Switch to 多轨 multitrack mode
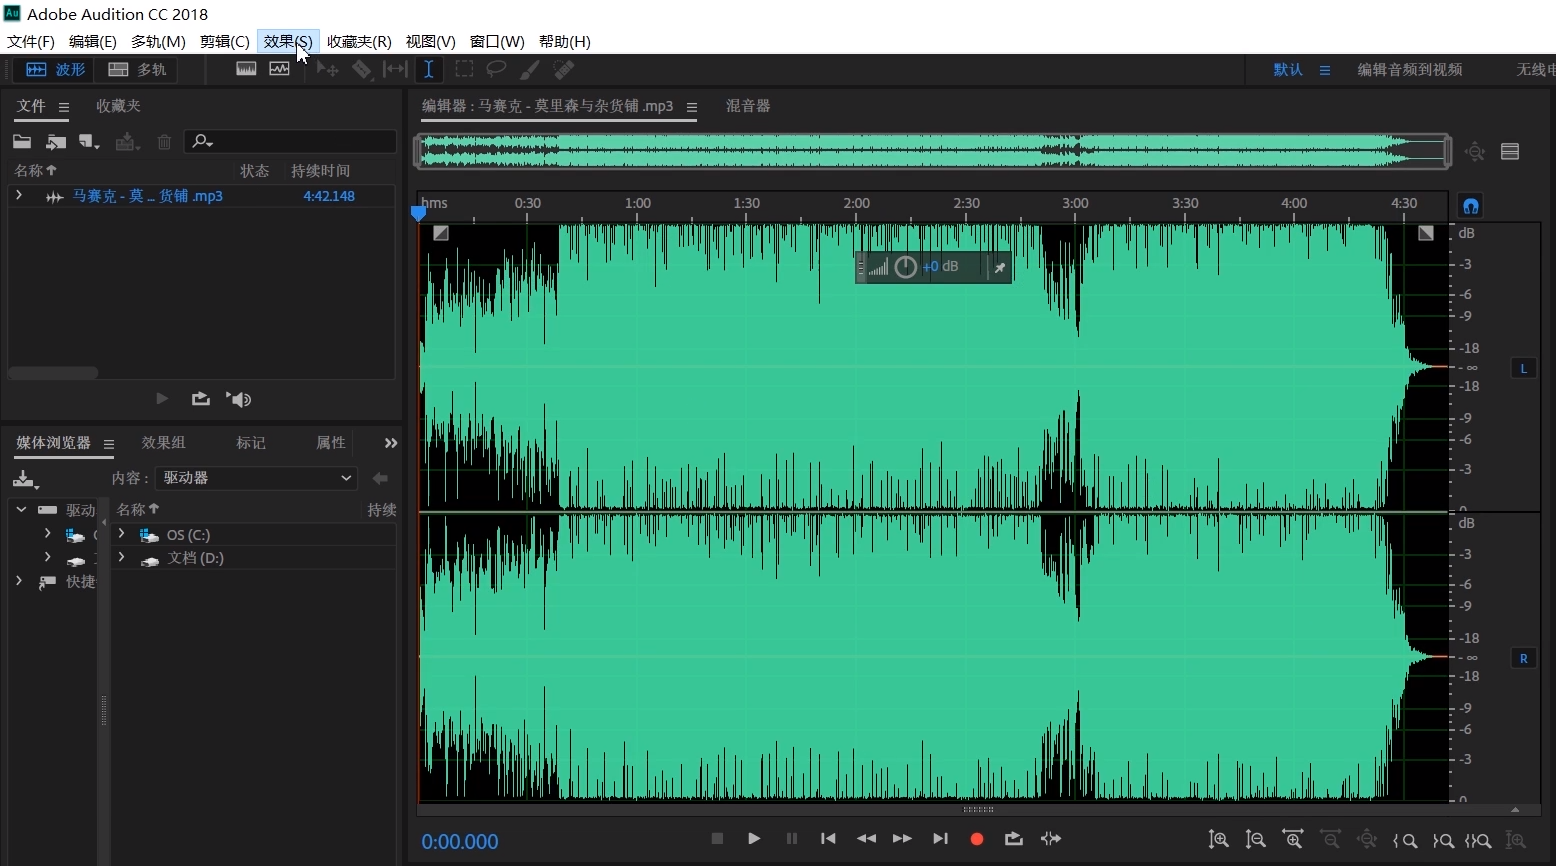Image resolution: width=1556 pixels, height=866 pixels. (137, 69)
